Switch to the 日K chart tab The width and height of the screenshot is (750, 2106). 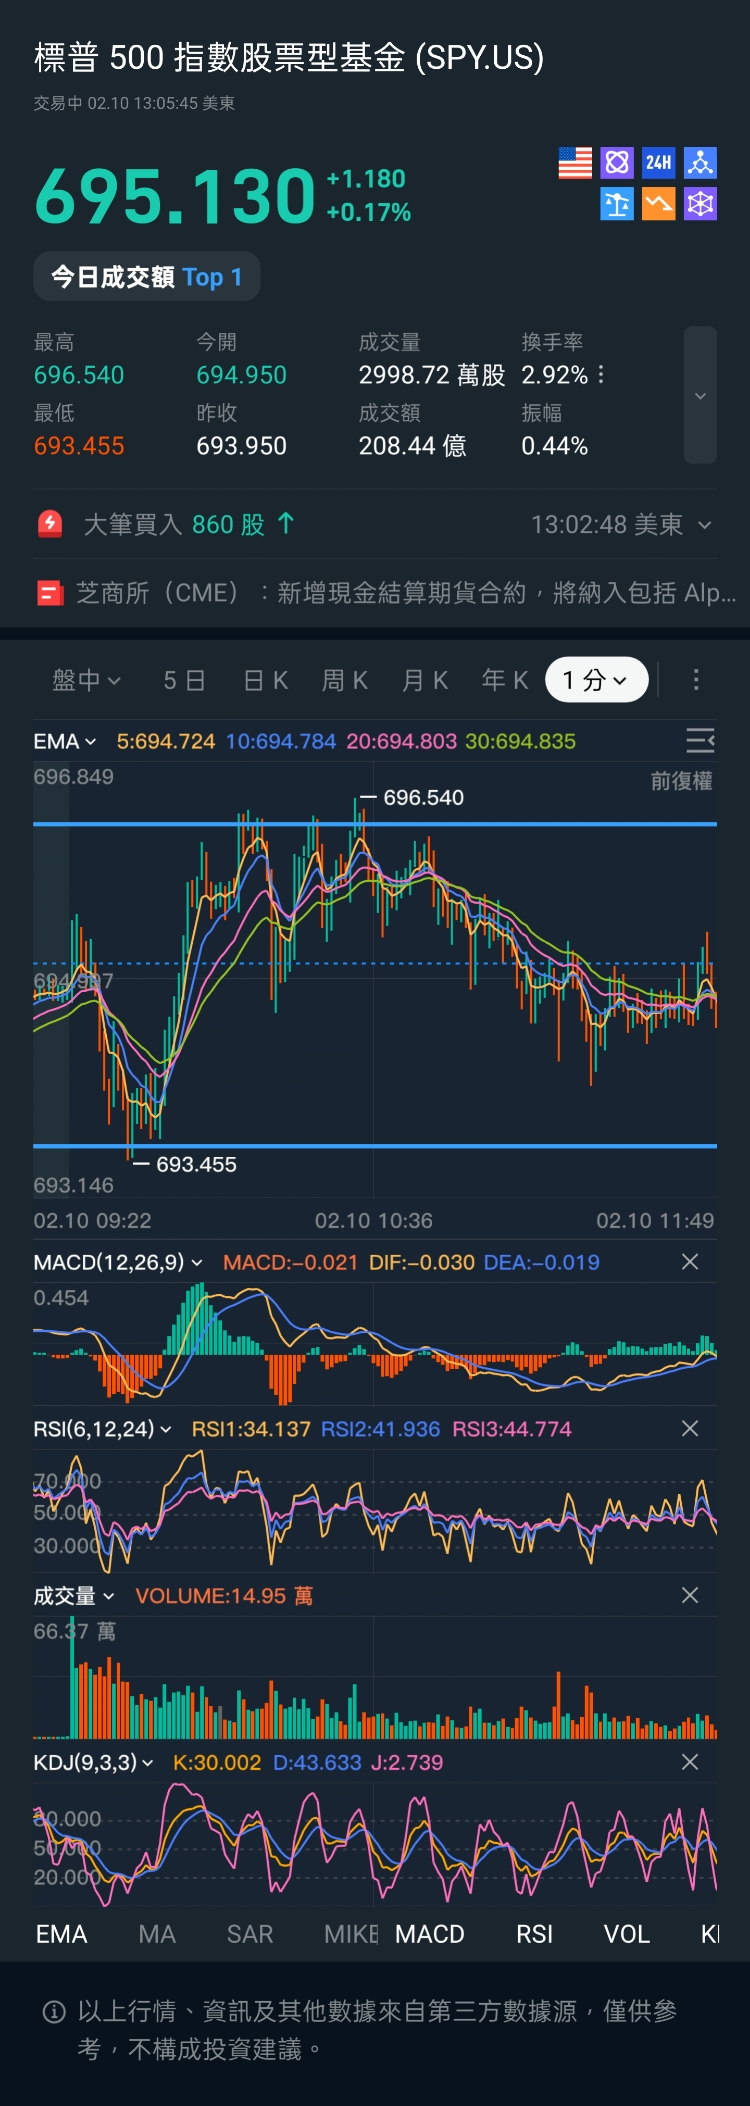click(x=266, y=680)
